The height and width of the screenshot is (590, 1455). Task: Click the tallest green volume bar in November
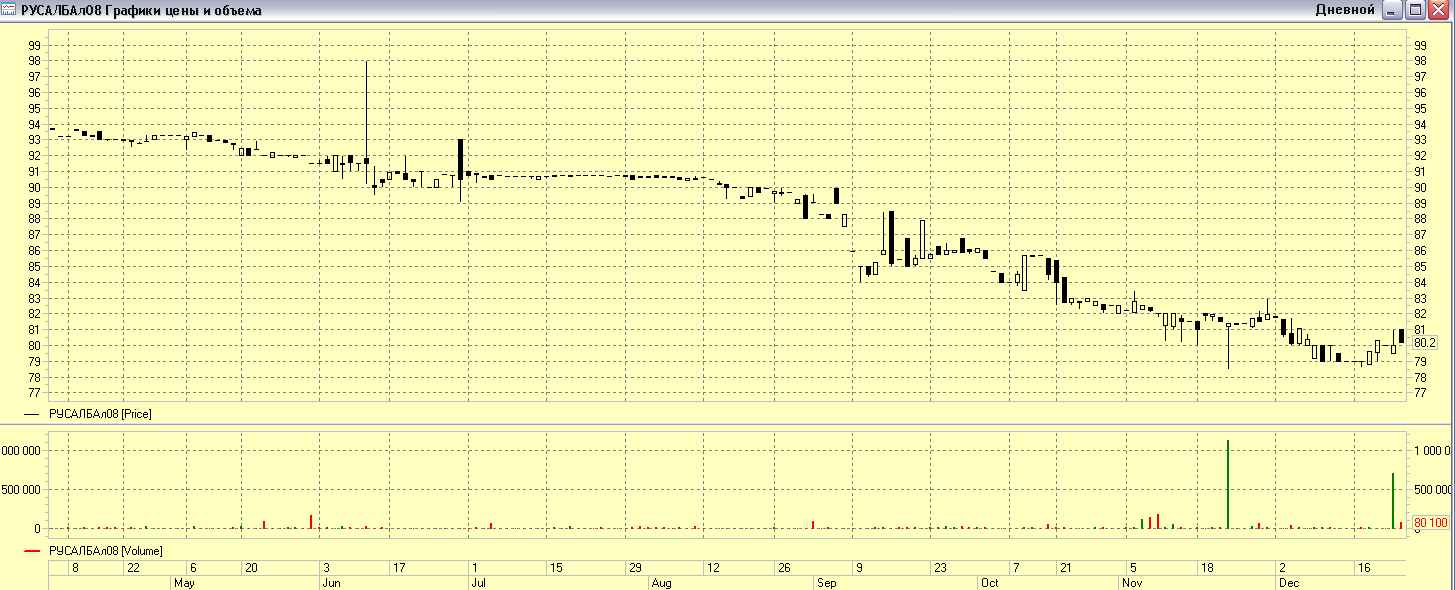point(1228,484)
